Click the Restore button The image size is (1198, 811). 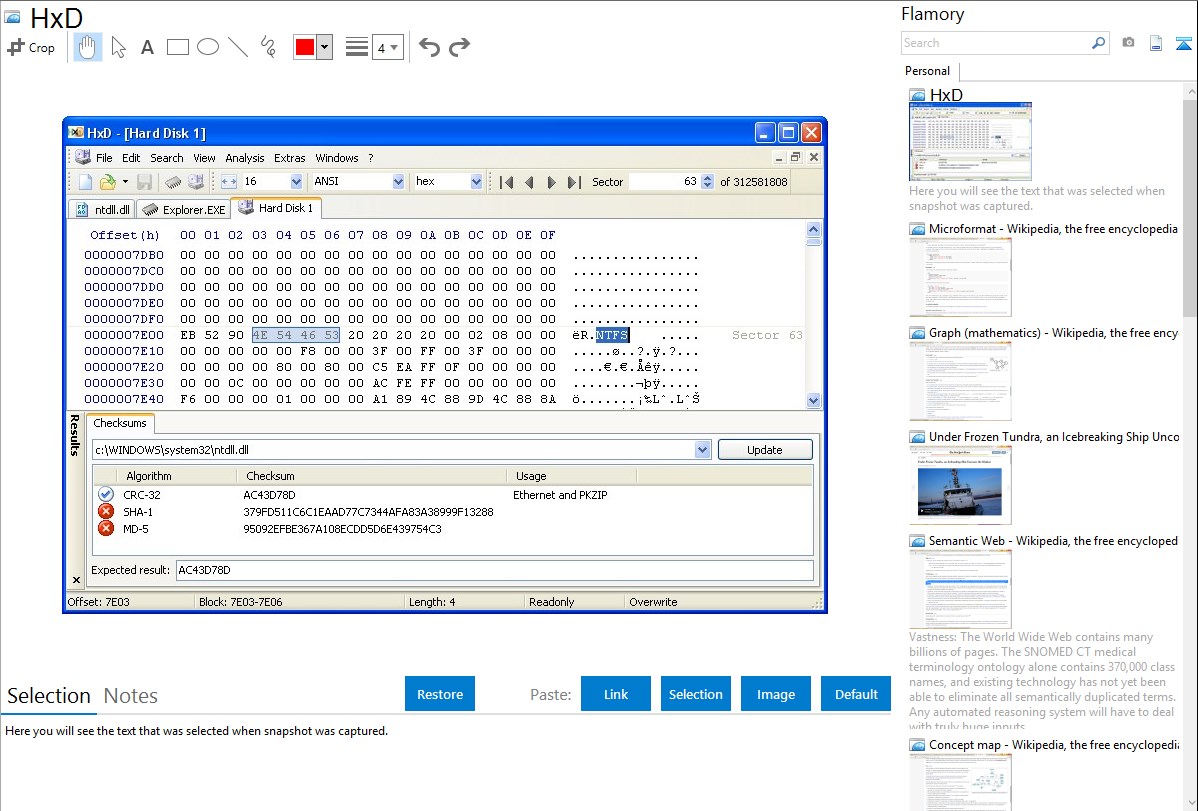(440, 694)
